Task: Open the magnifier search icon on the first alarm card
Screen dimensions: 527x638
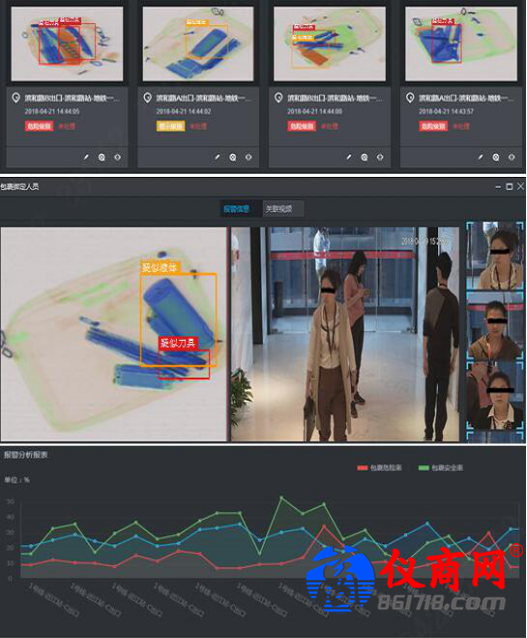Action: pos(102,157)
